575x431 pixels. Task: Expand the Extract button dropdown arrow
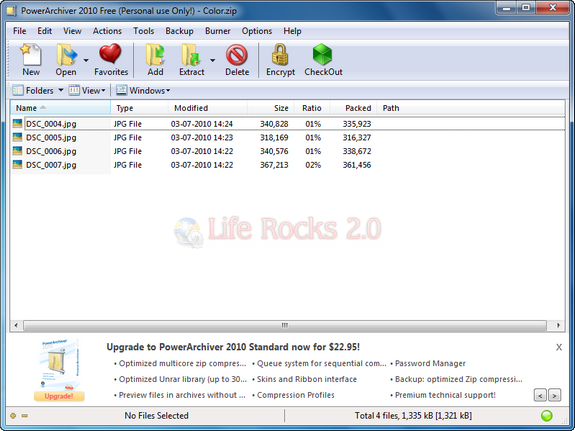click(212, 60)
